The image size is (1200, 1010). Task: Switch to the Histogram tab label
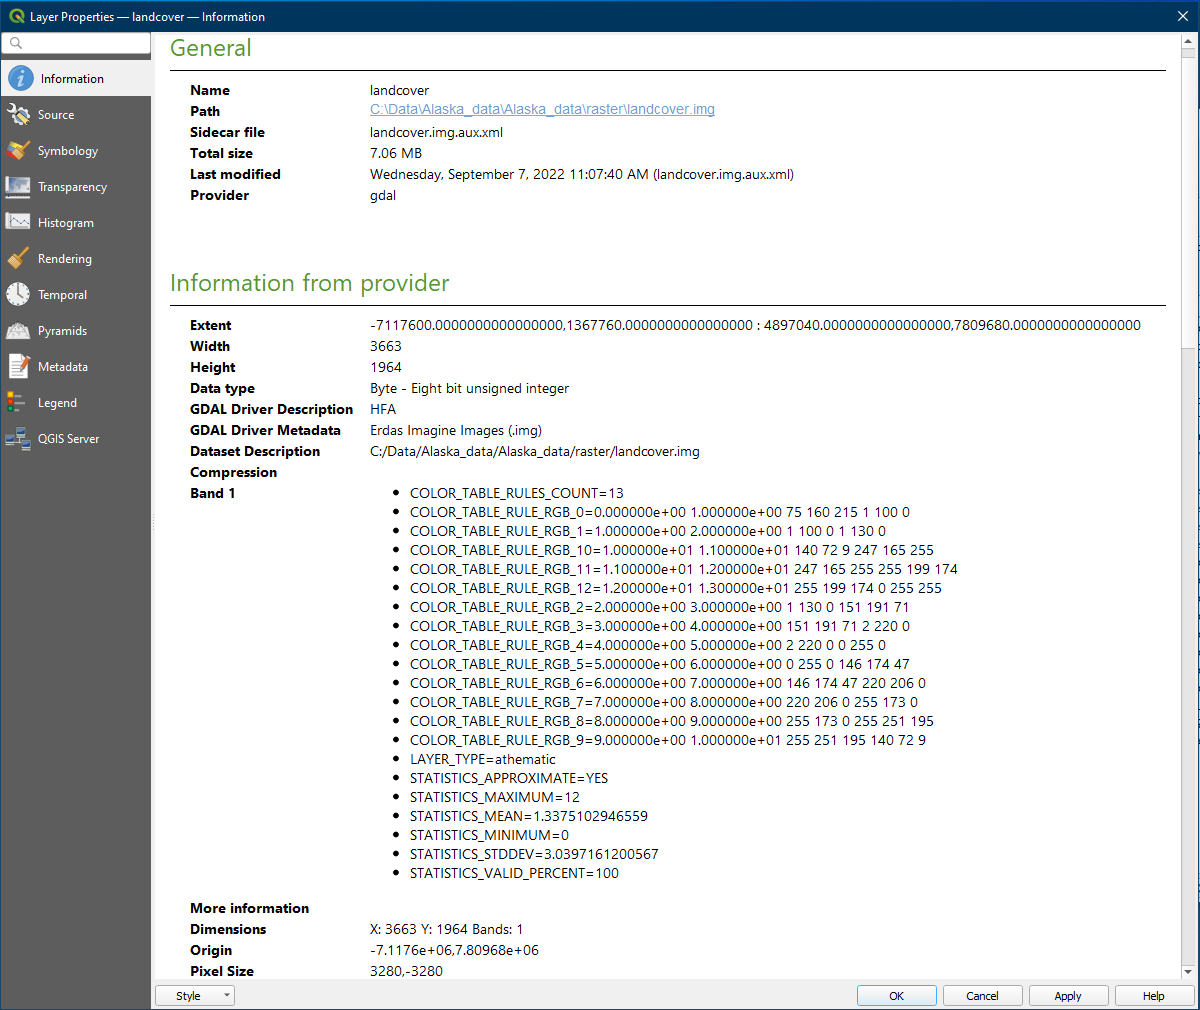click(65, 223)
